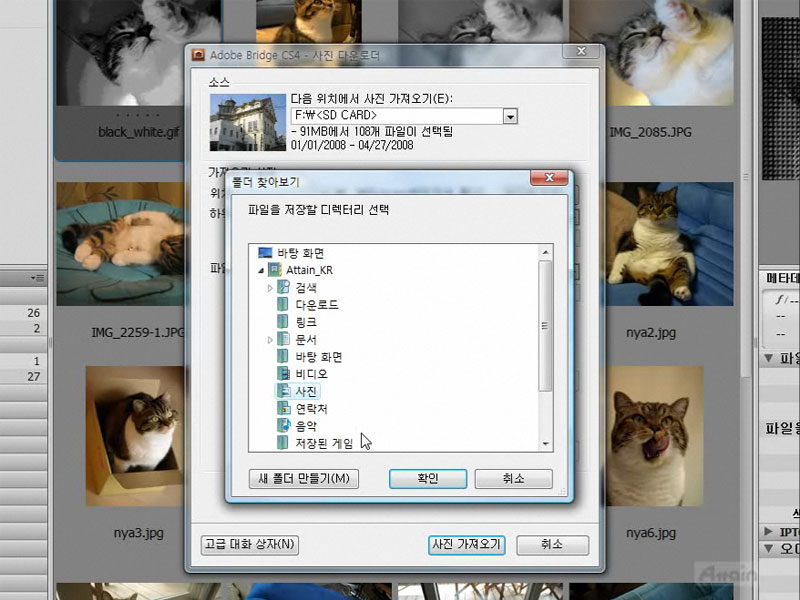
Task: Click 사진 가져오기 button in downloader
Action: (x=466, y=544)
